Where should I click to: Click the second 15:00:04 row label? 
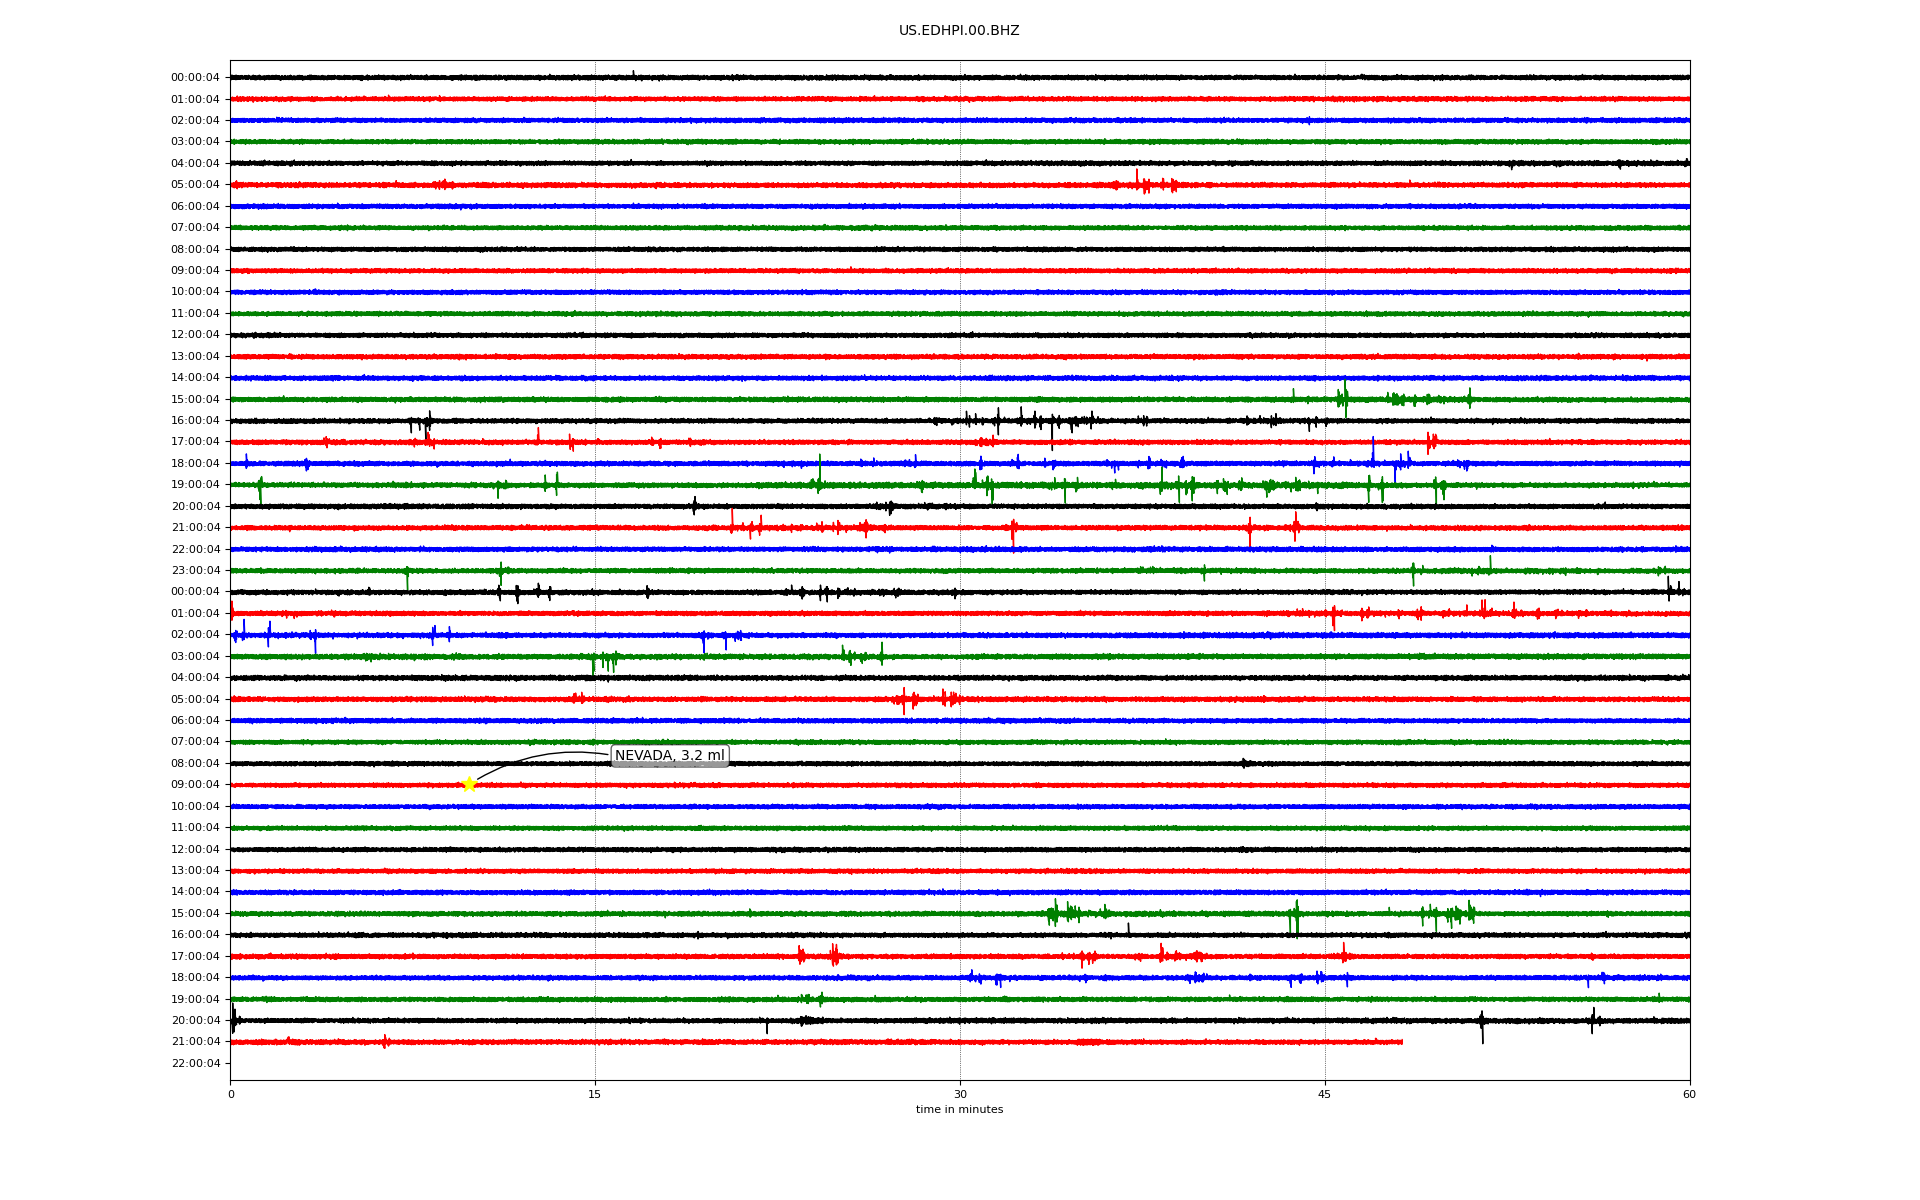coord(195,913)
